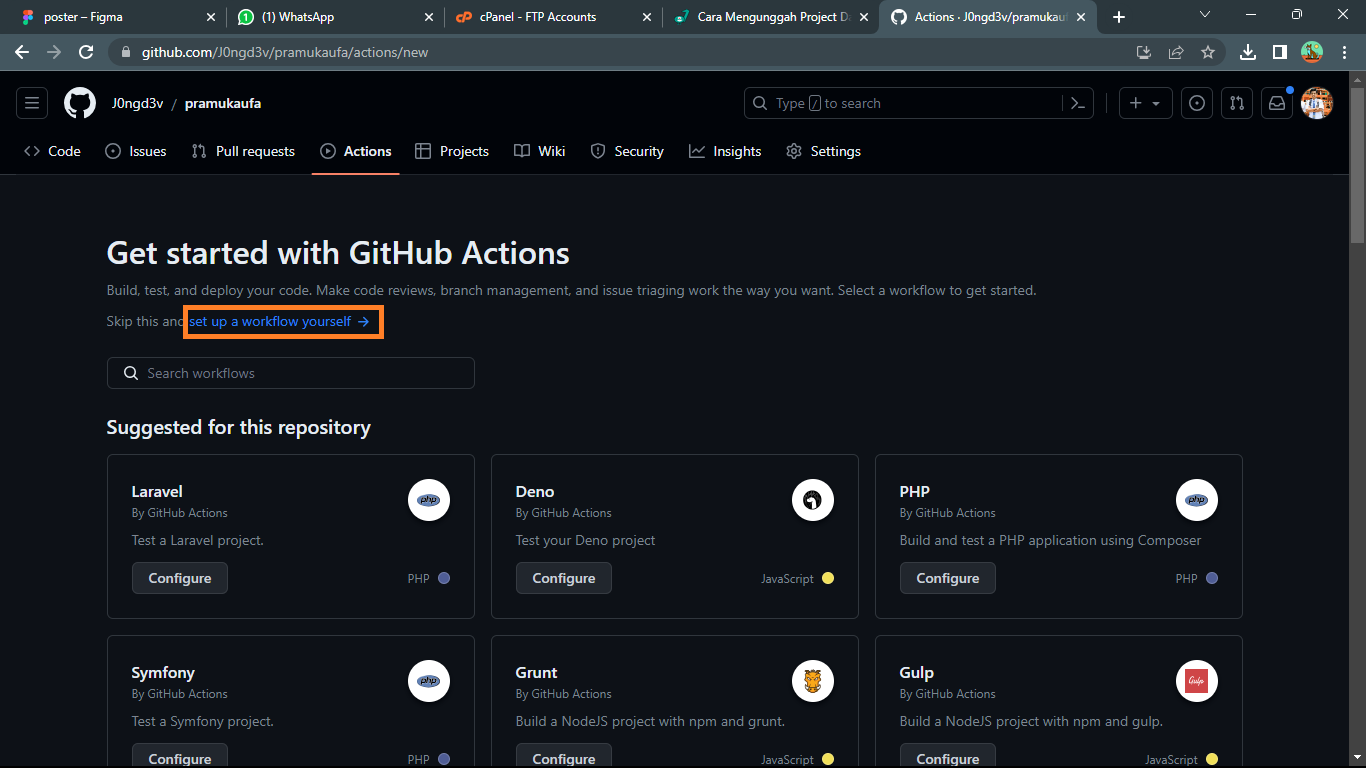Configure the Gulp workflow
Image resolution: width=1366 pixels, height=768 pixels.
(948, 757)
